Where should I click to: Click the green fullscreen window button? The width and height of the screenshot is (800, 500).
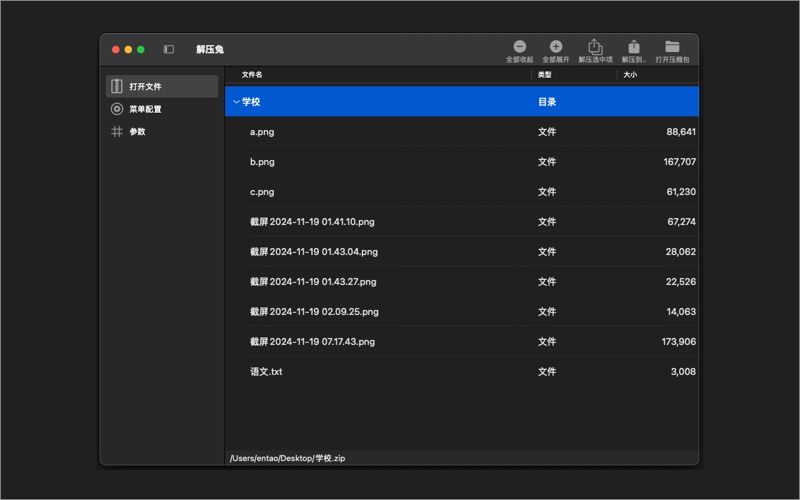pyautogui.click(x=141, y=49)
